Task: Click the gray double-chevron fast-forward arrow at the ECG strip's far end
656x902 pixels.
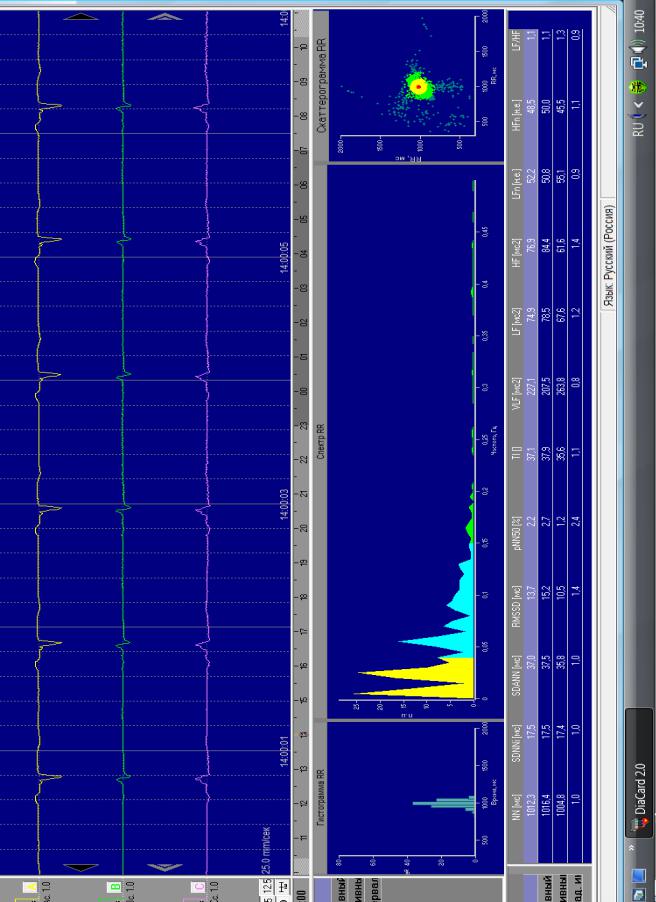Action: click(x=165, y=17)
